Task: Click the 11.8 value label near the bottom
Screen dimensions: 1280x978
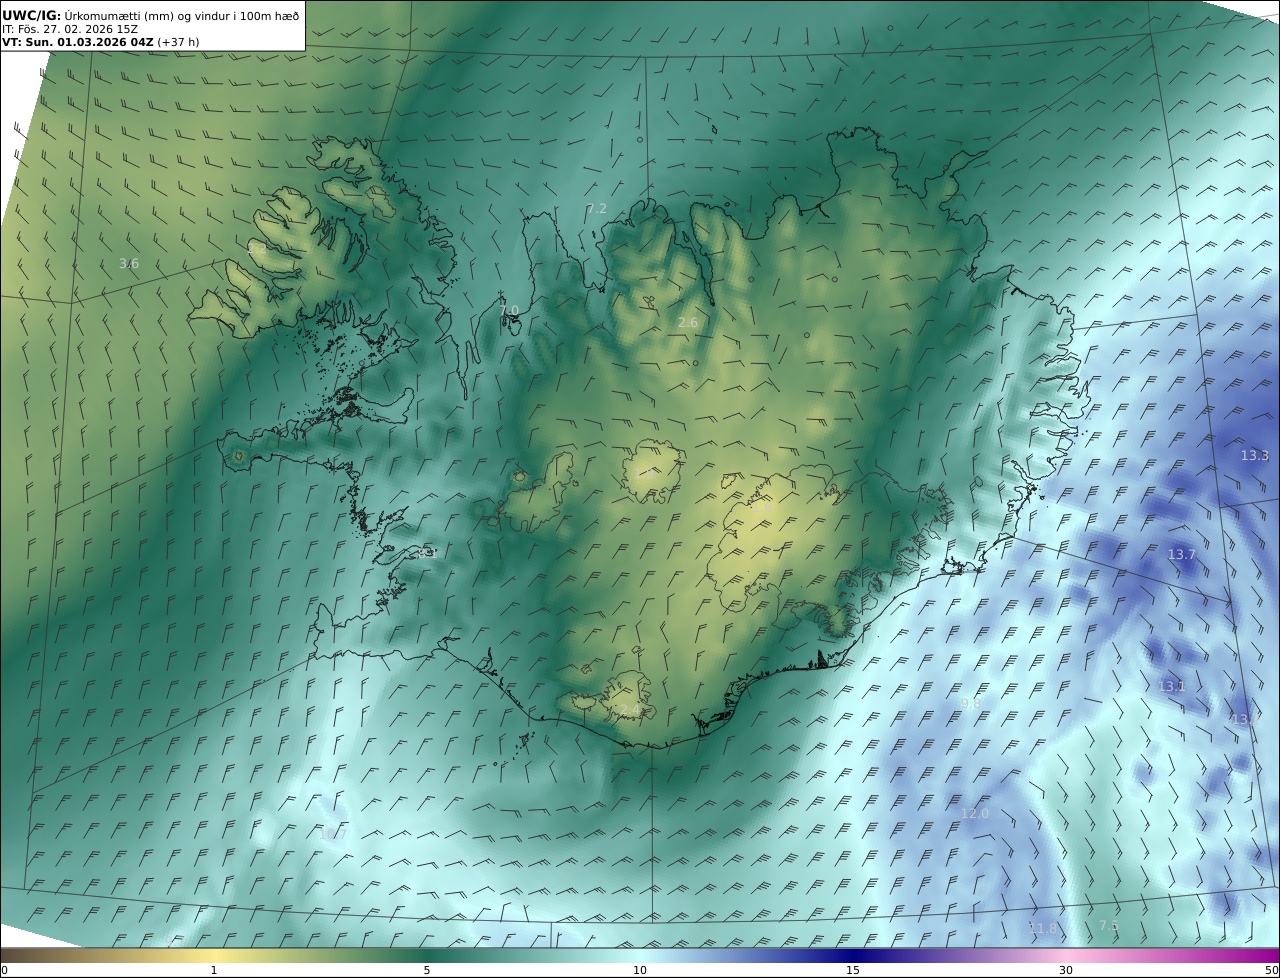Action: [1042, 928]
